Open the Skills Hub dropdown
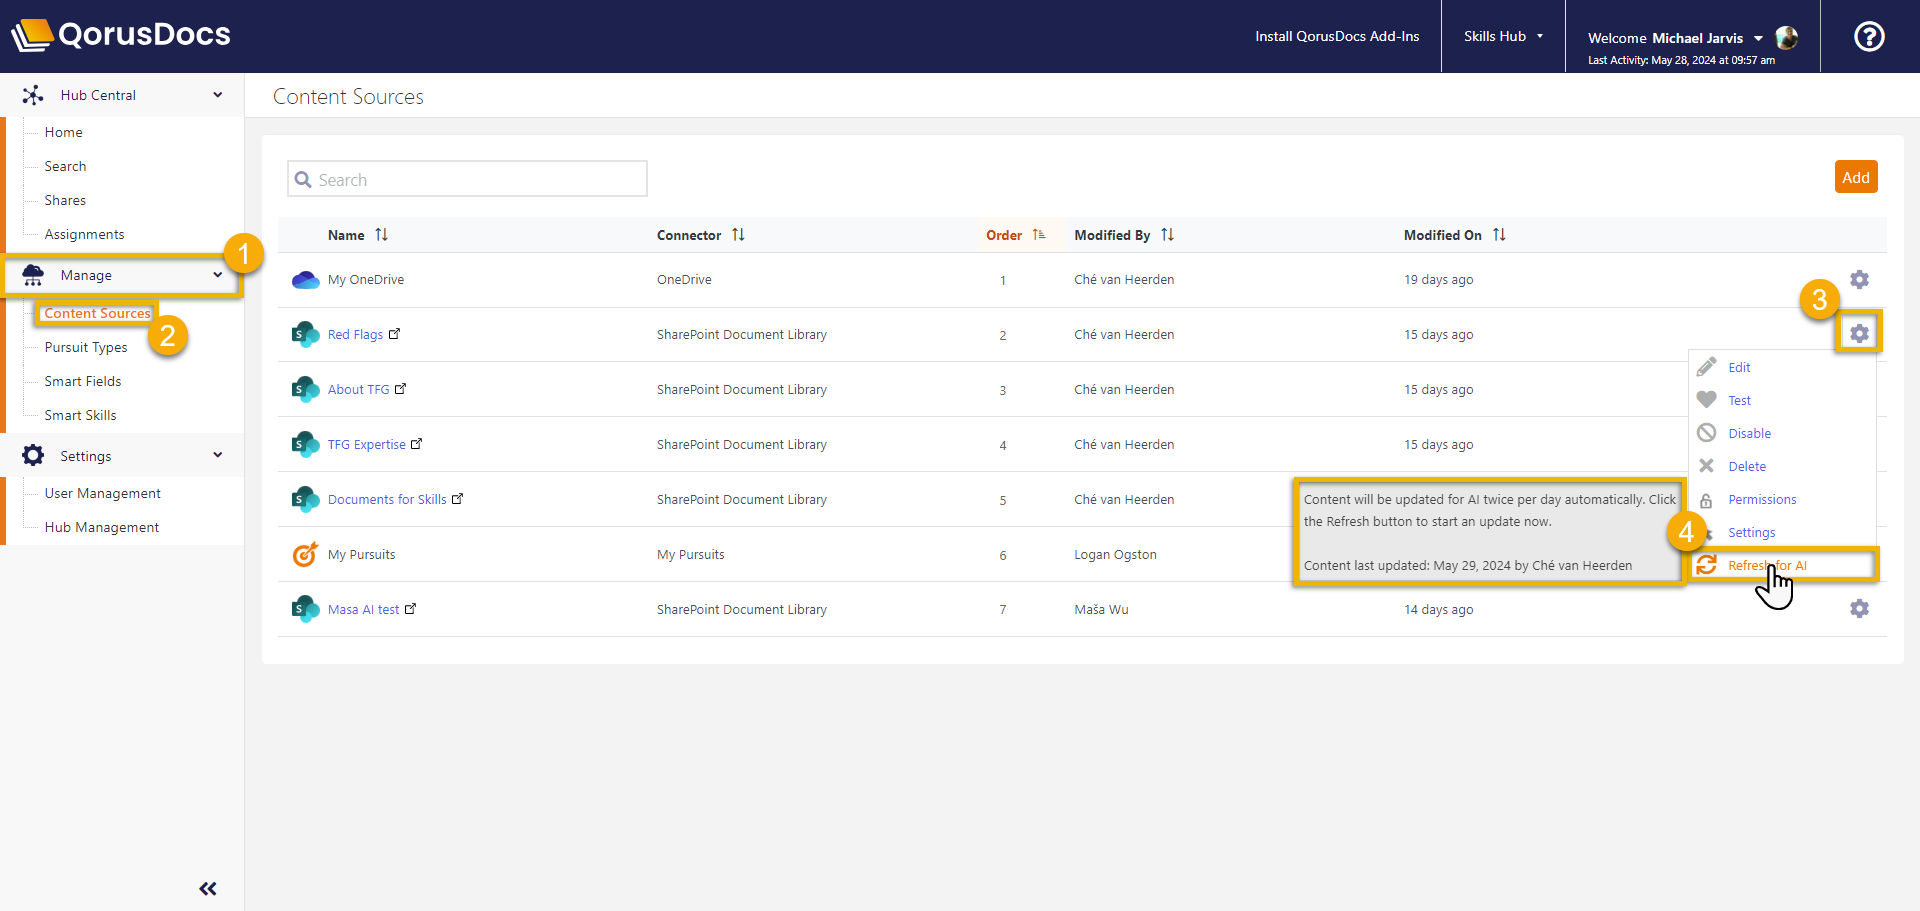 1503,36
